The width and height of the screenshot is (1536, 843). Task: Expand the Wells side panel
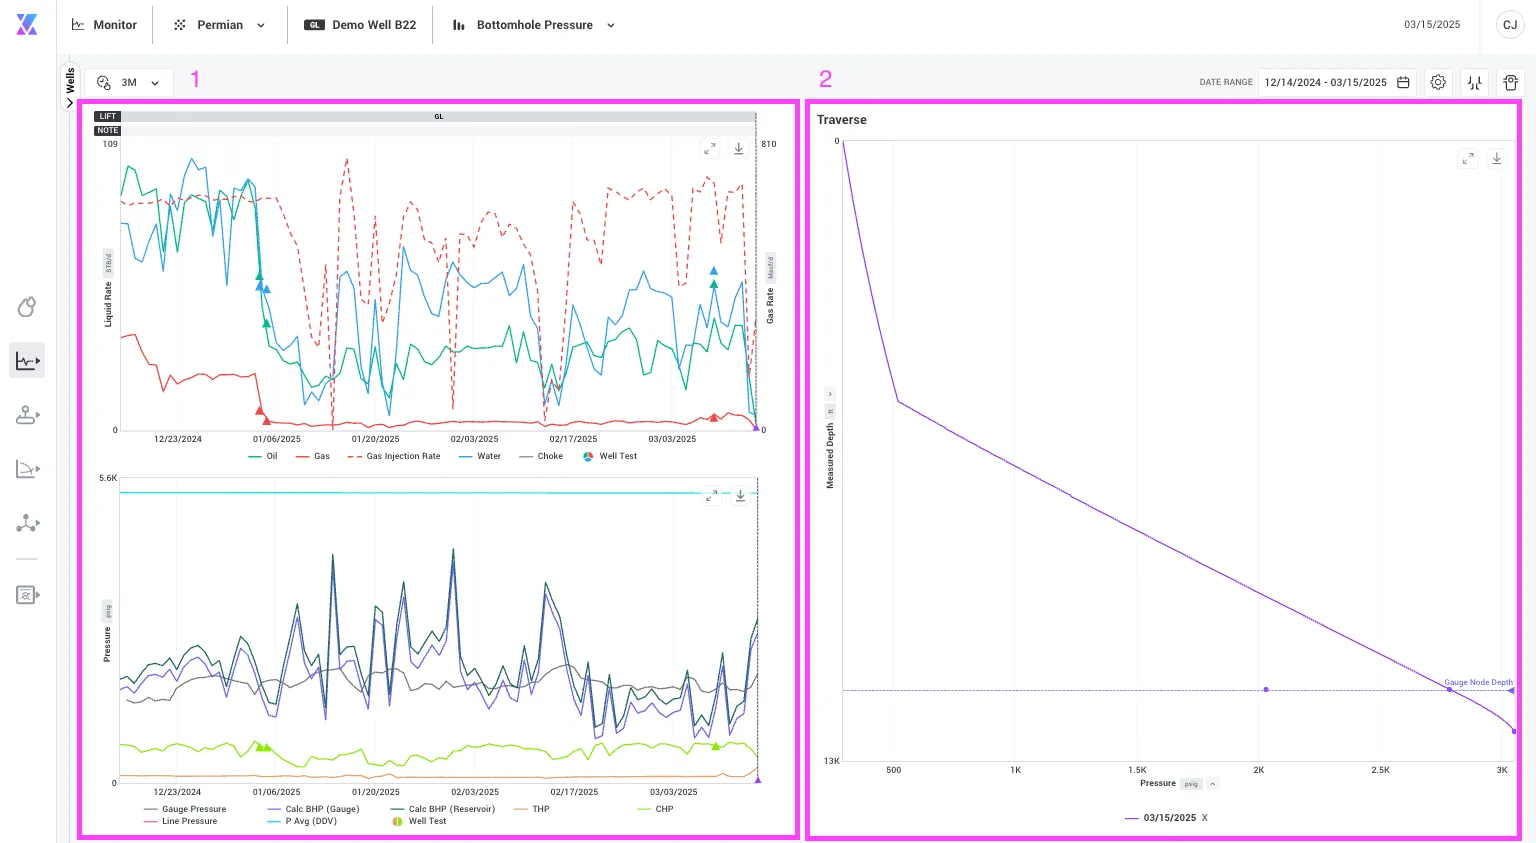click(70, 87)
